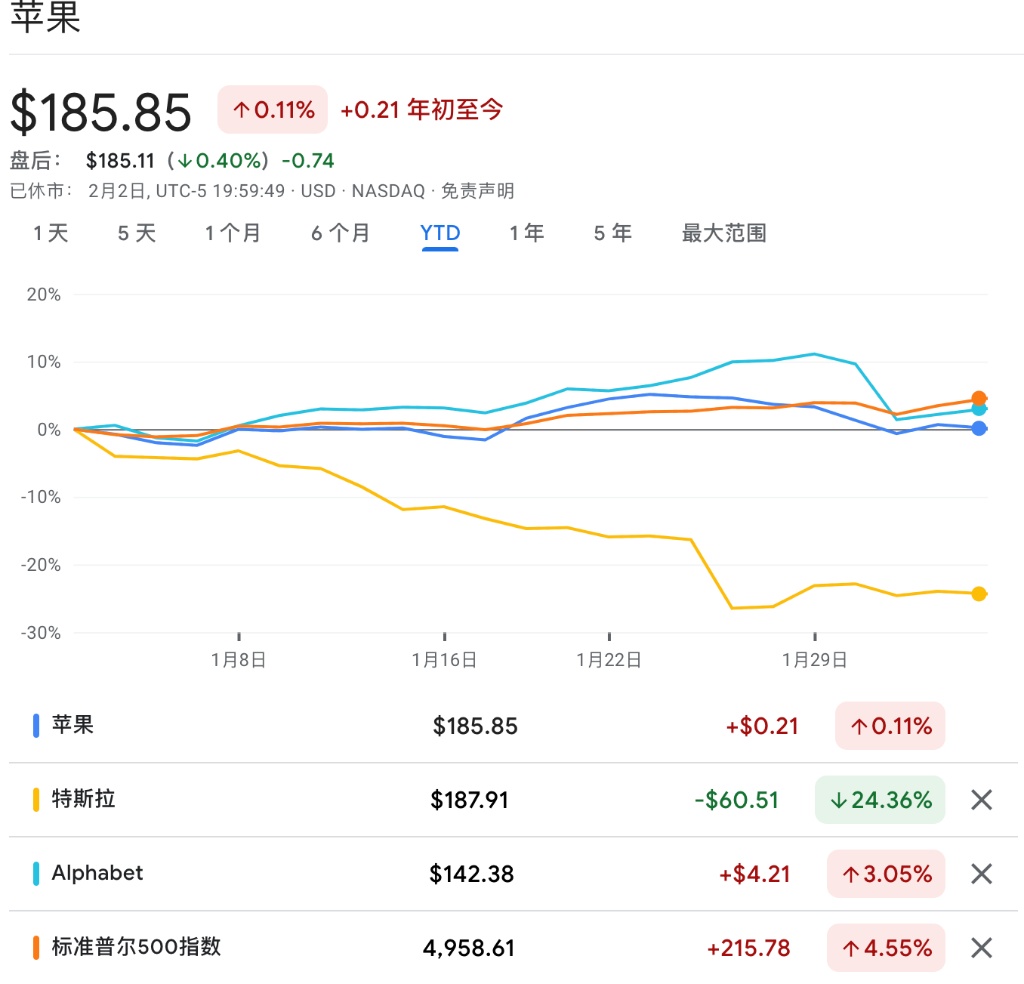1024x984 pixels.
Task: Select the 最大范围 time range
Action: pyautogui.click(x=724, y=234)
